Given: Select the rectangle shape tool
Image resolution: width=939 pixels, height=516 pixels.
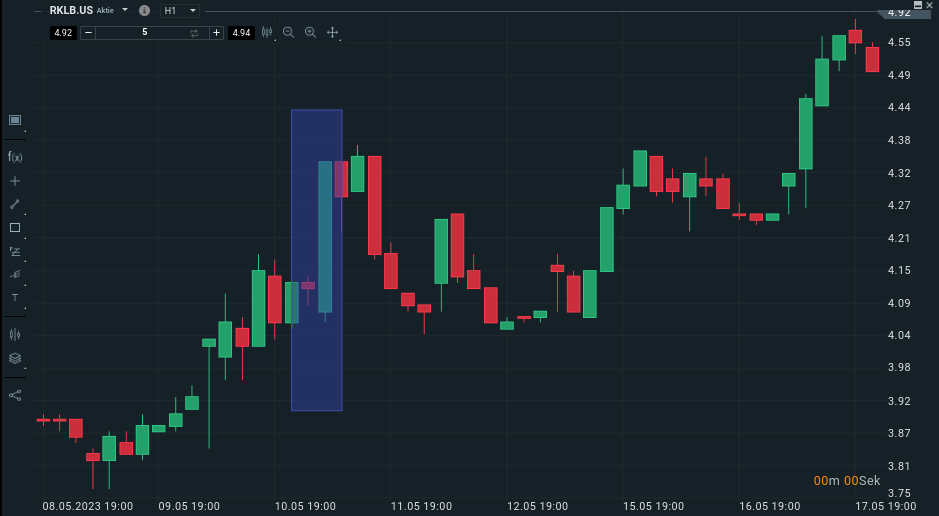Looking at the screenshot, I should (x=15, y=227).
